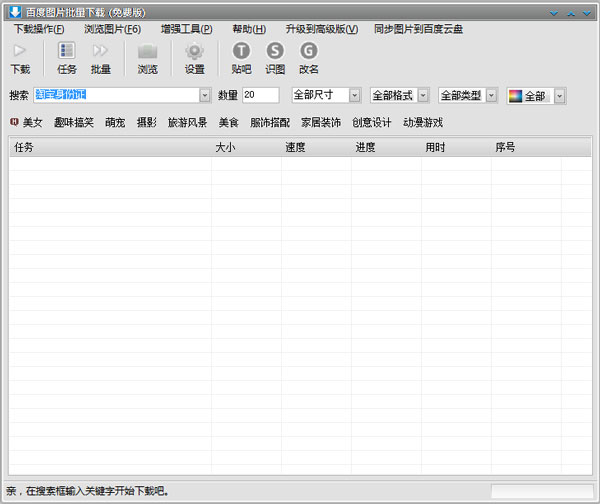
Task: Open the 下载操作(F) menu
Action: 39,29
